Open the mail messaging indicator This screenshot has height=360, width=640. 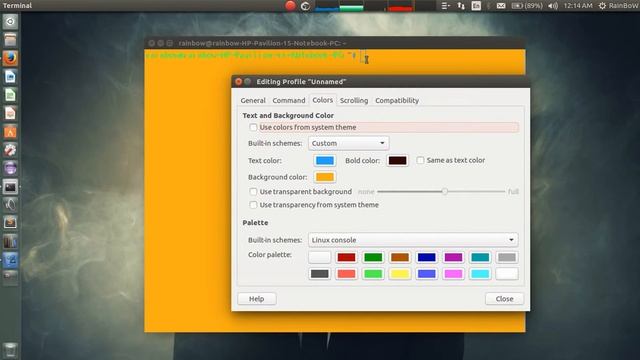tap(501, 6)
